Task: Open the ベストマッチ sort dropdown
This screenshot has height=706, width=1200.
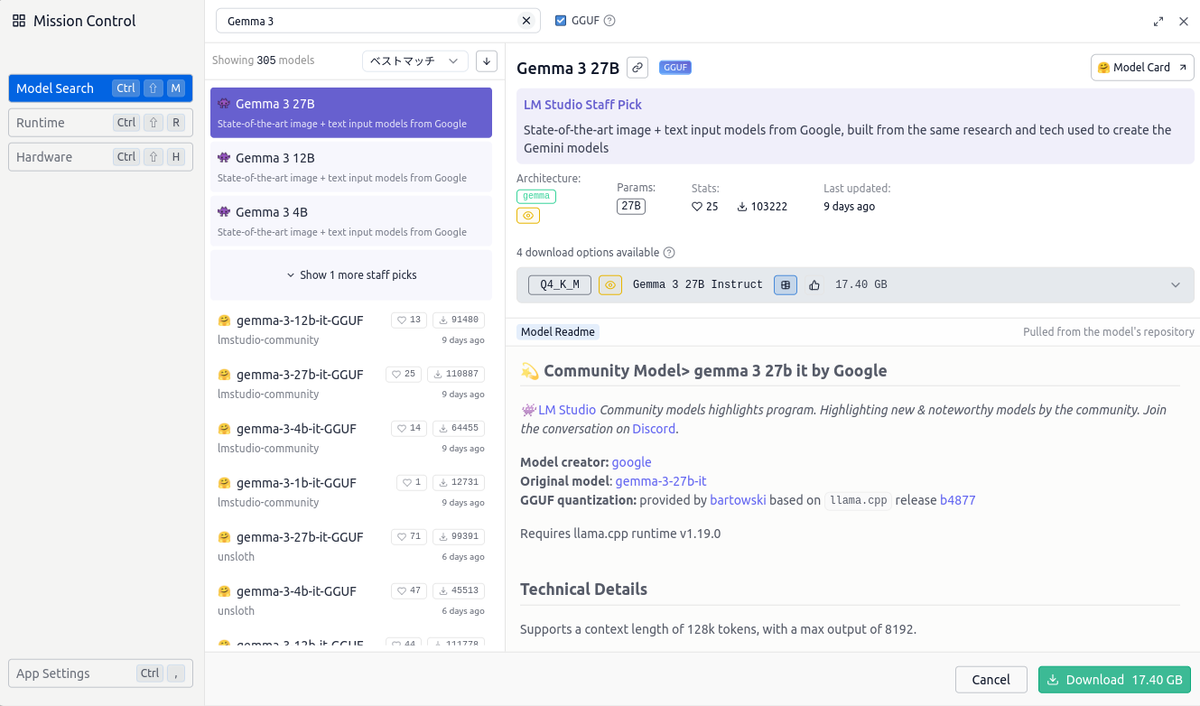Action: pos(415,61)
